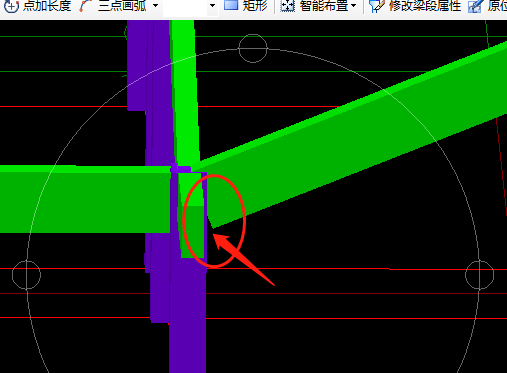507x373 pixels.
Task: Click the 修改梁段属性 text label
Action: (425, 6)
